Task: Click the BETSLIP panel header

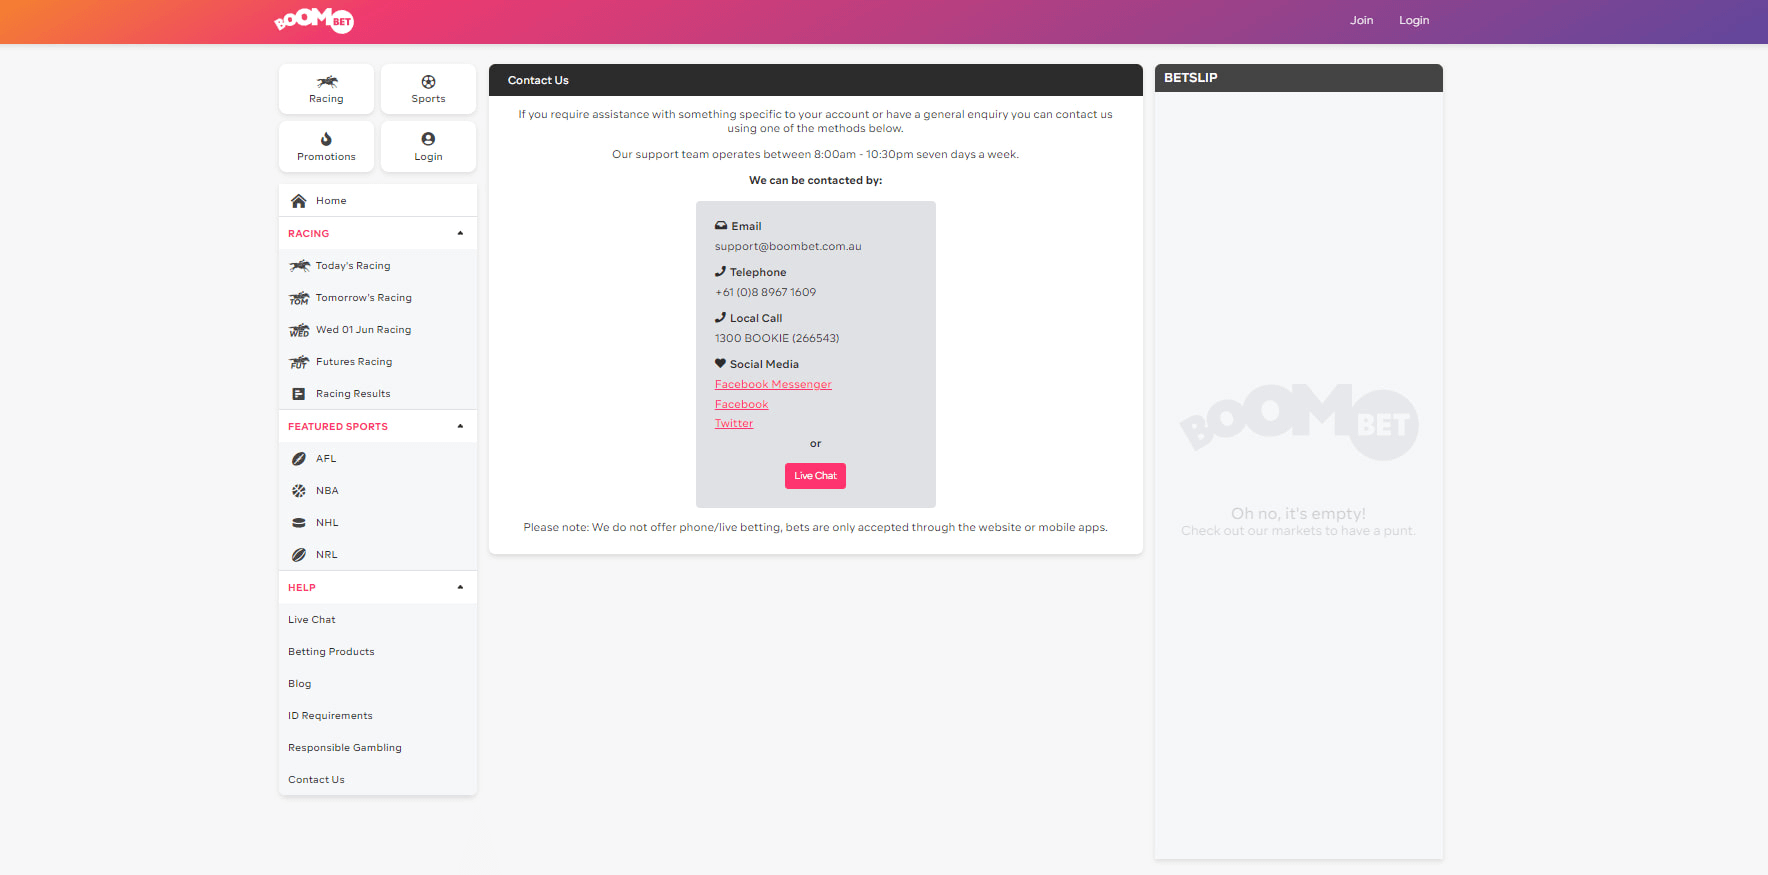Action: coord(1298,78)
